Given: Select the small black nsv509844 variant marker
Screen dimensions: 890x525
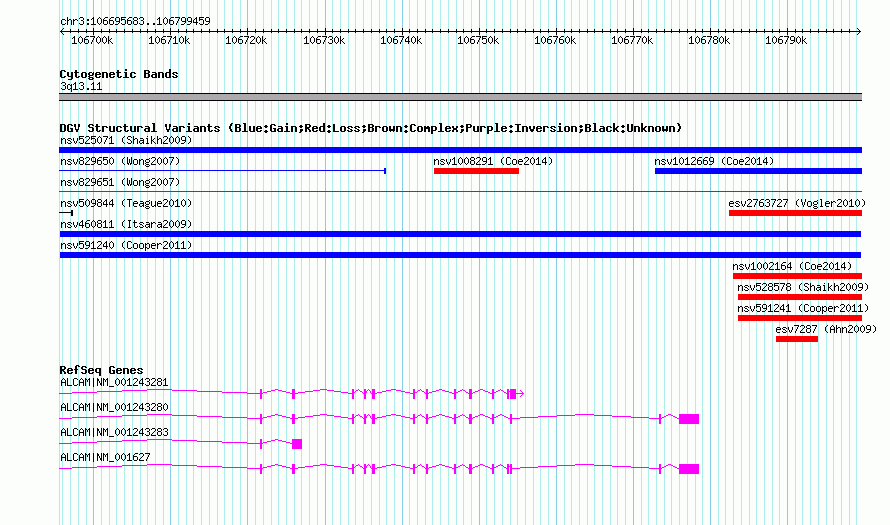Looking at the screenshot, I should 66,213.
